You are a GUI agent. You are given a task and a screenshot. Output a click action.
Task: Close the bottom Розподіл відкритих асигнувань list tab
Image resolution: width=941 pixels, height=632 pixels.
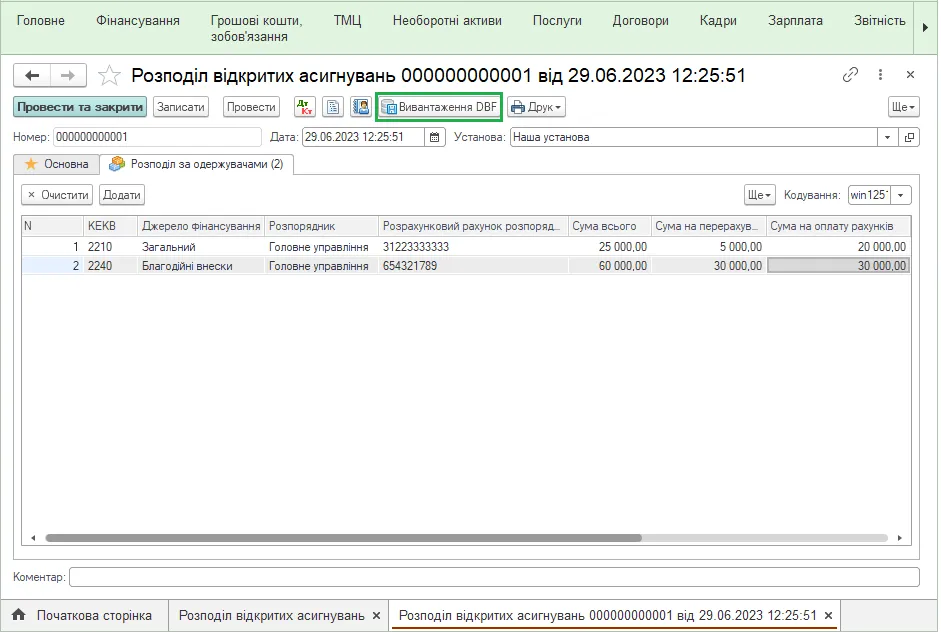376,616
